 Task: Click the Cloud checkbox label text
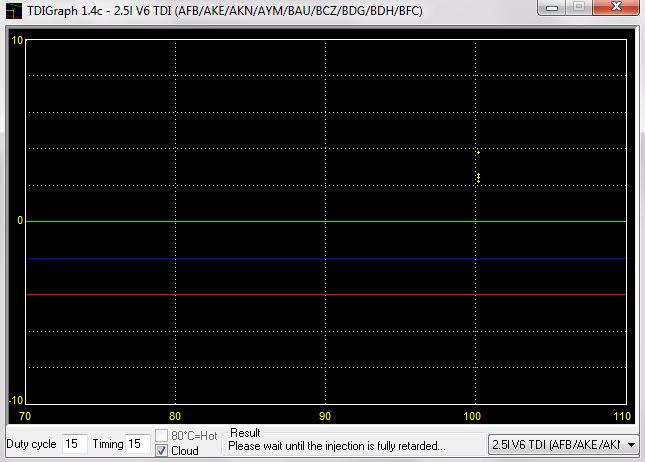tap(185, 451)
